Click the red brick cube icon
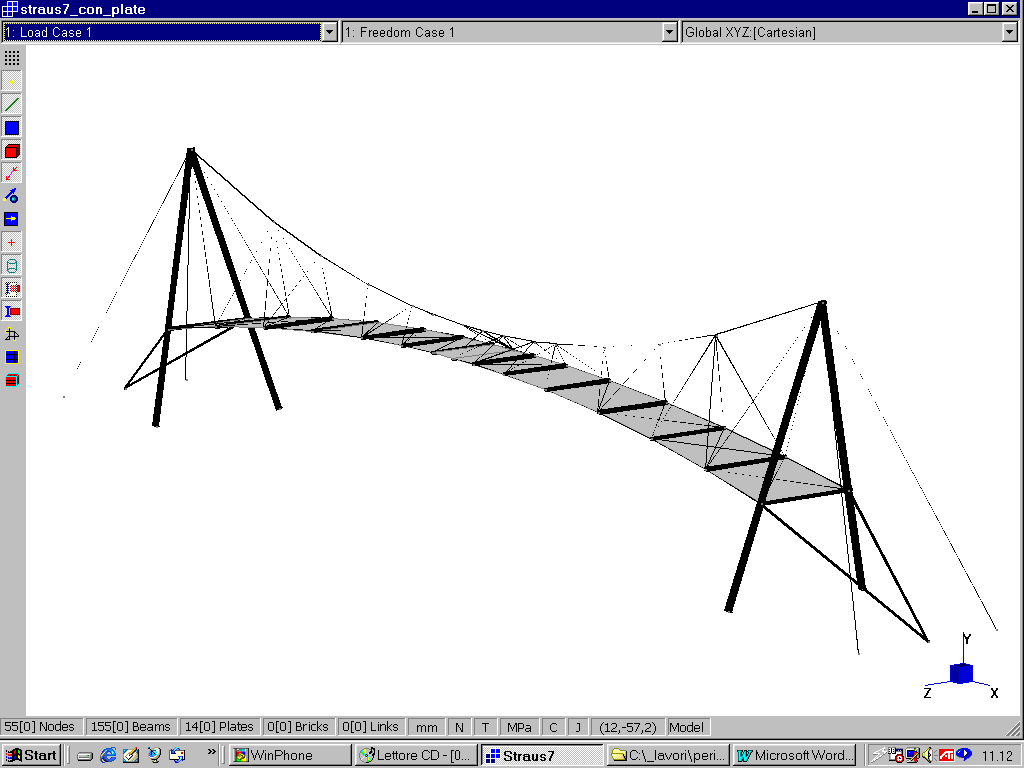 point(12,151)
